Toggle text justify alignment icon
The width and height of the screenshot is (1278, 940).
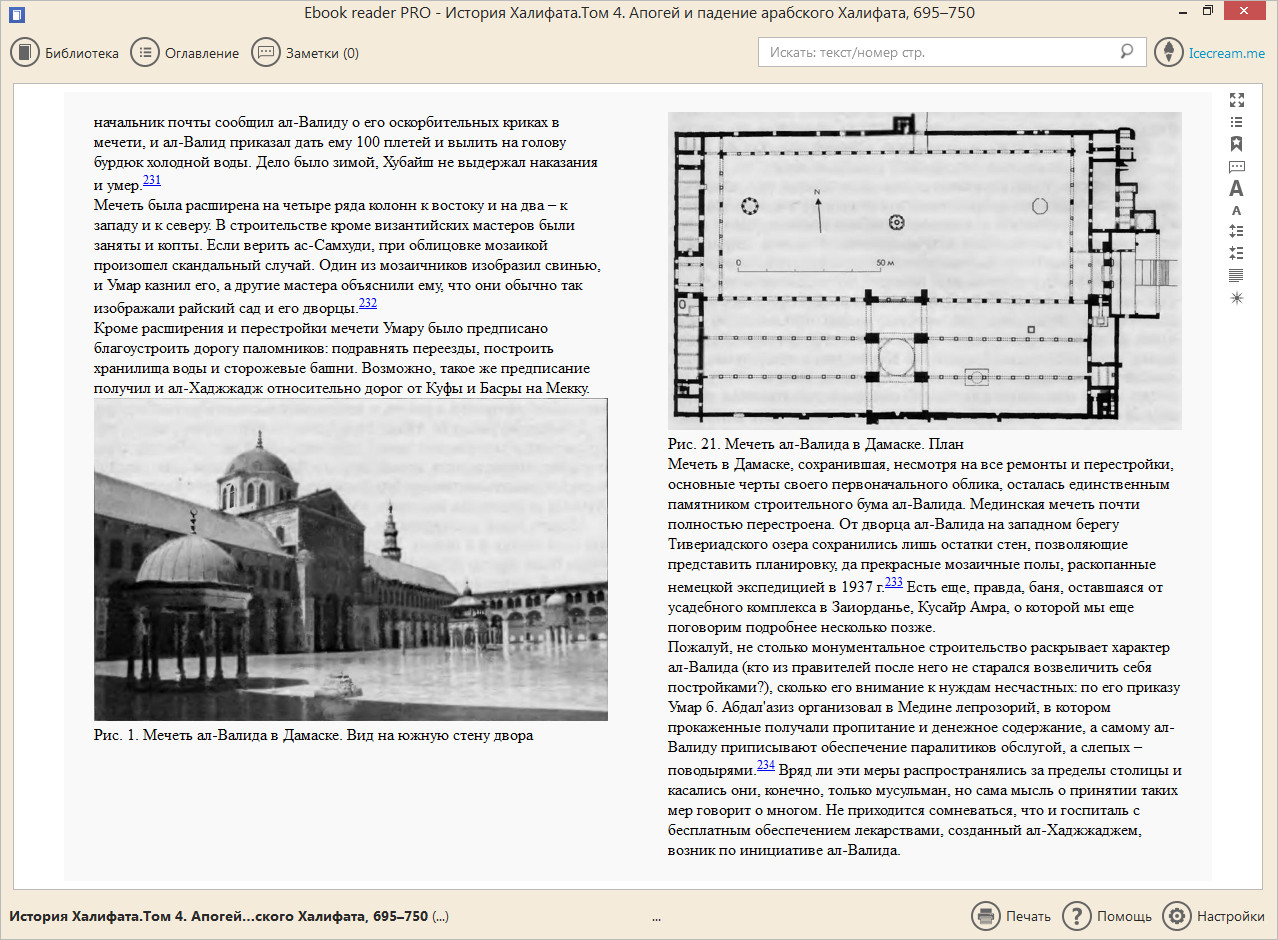1237,275
